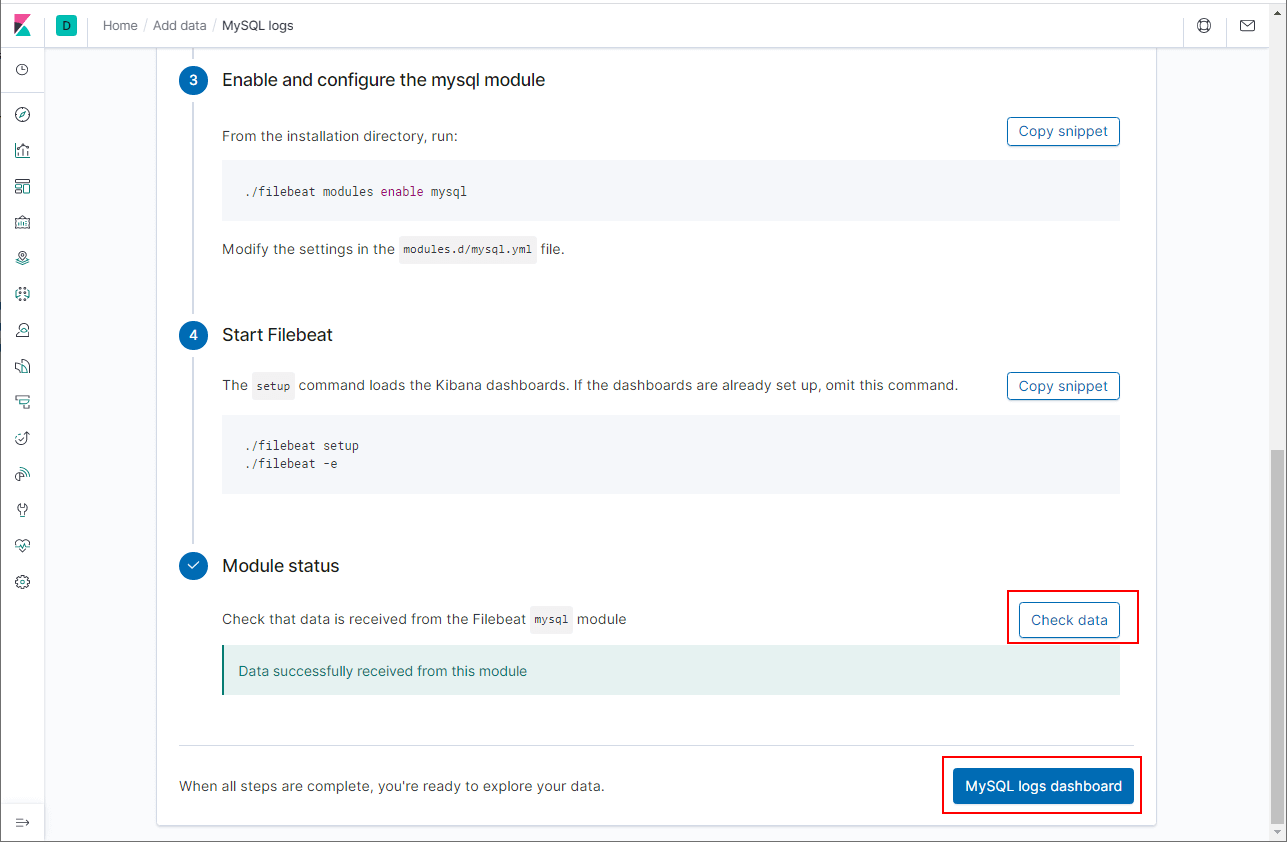Open APM icon in sidebar
Image resolution: width=1287 pixels, height=842 pixels.
pos(23,402)
